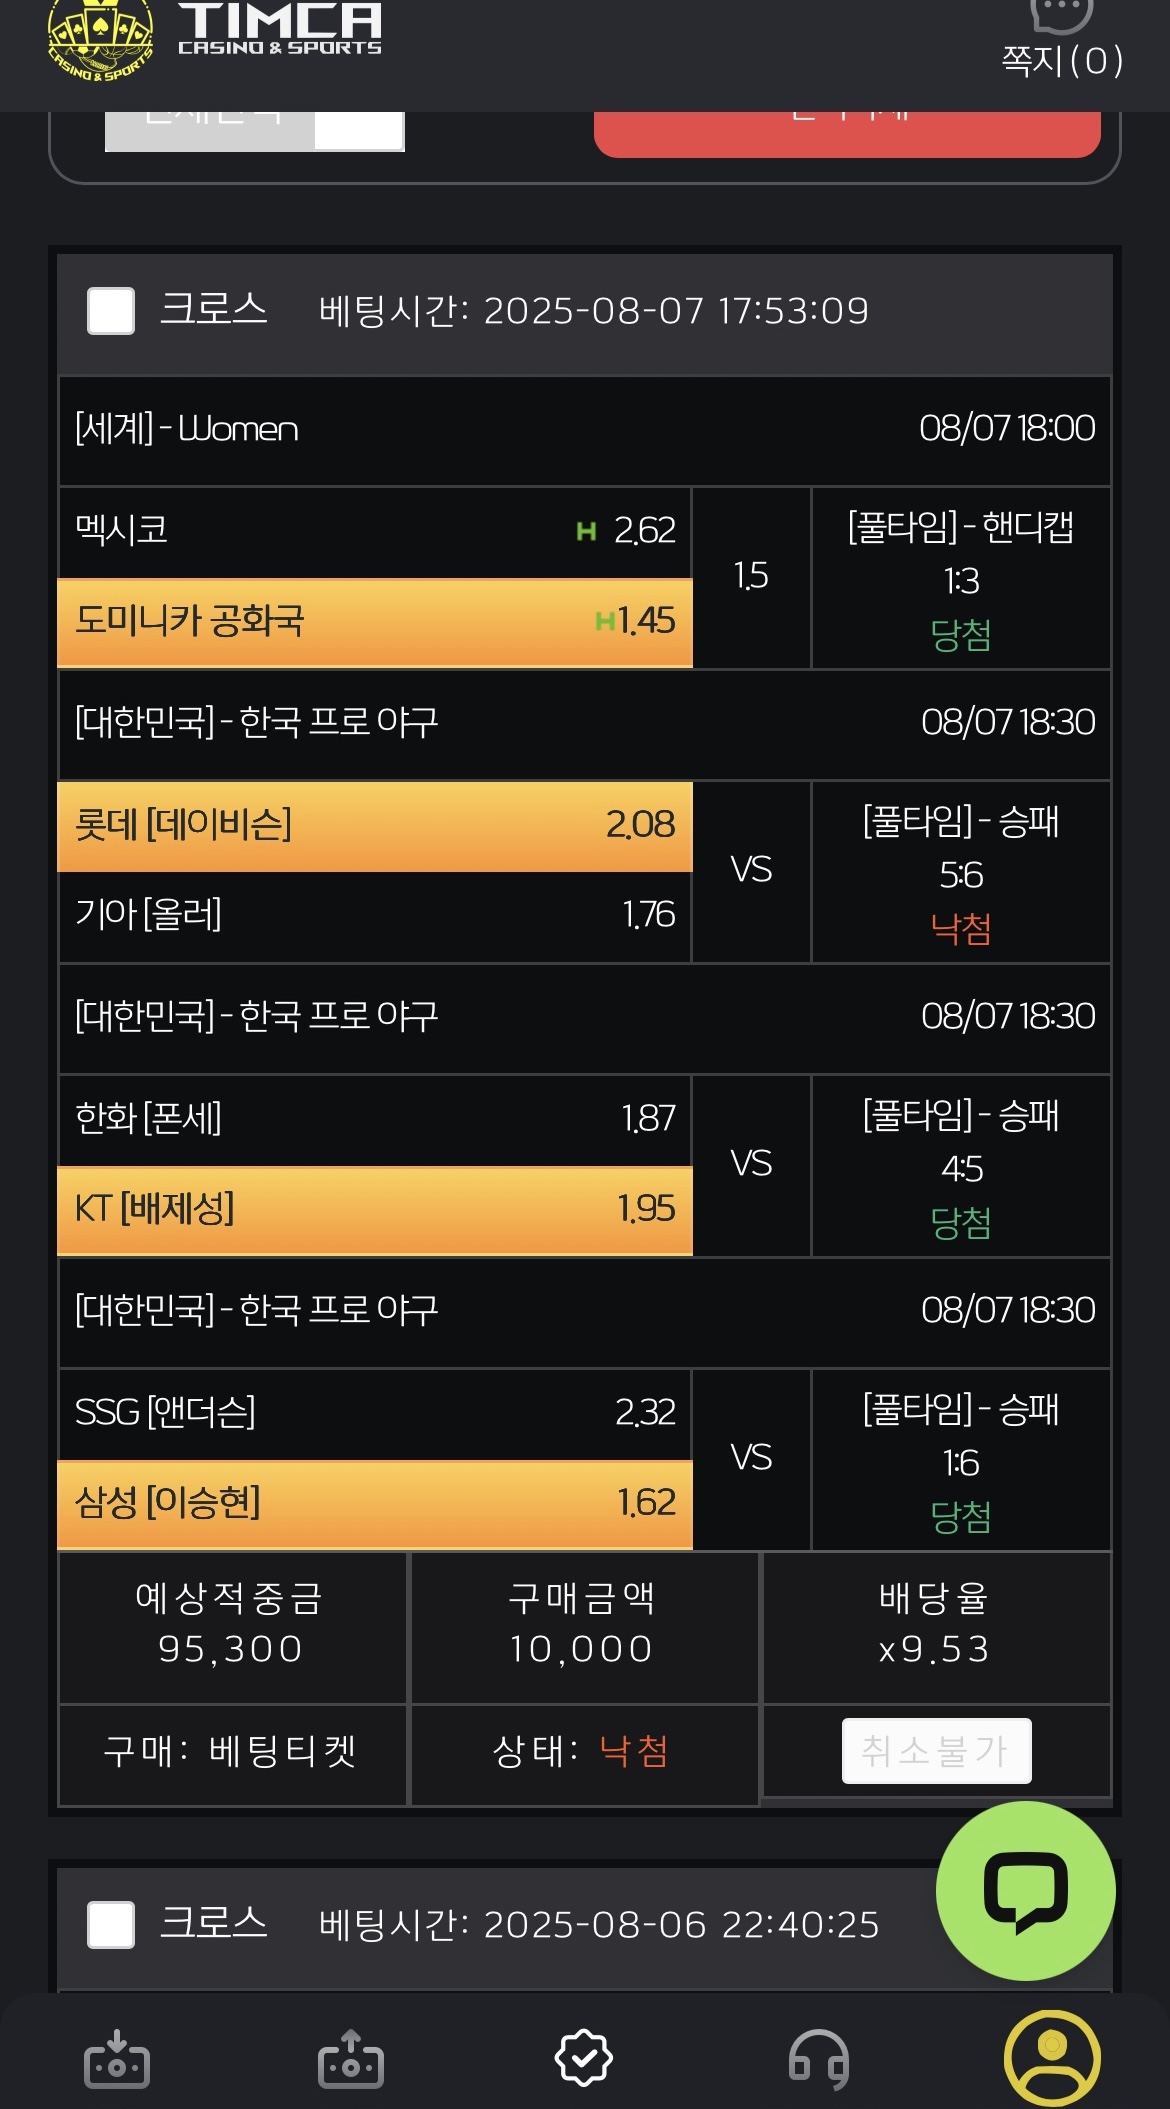Click the 한화 [폰세] 1.87 row

(375, 1120)
